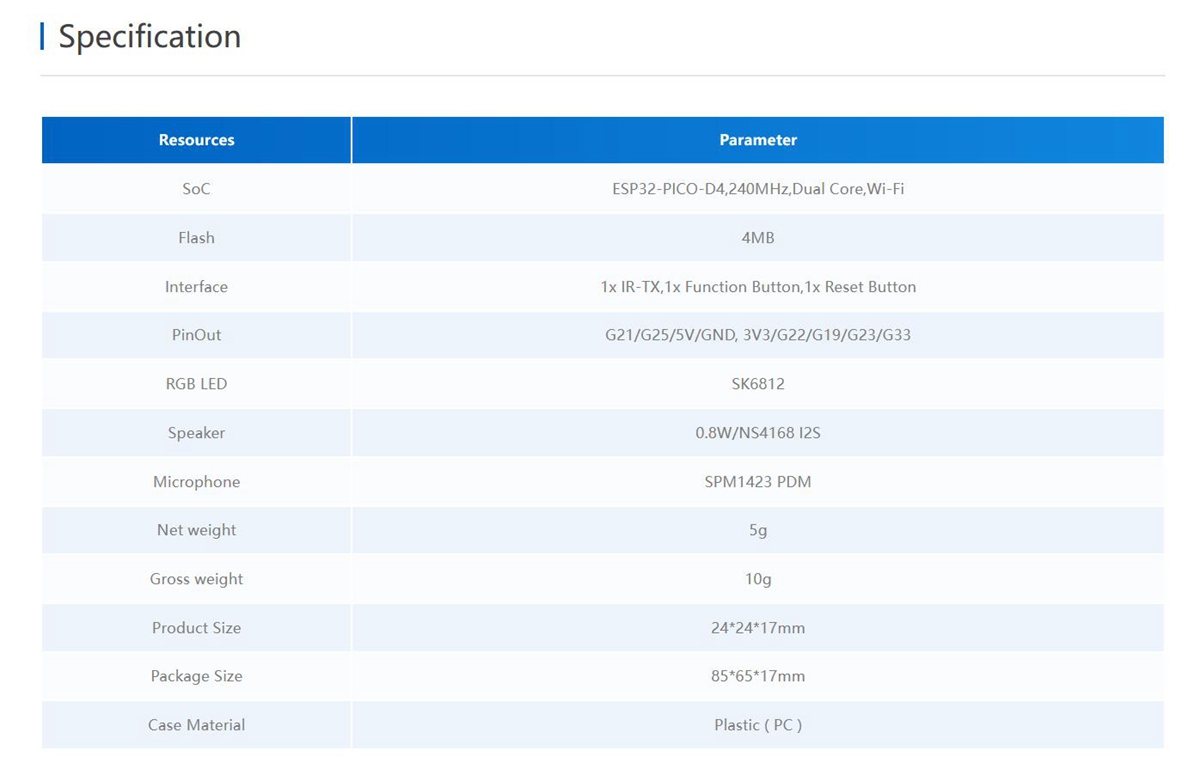Select the PinOut row label

(x=196, y=335)
